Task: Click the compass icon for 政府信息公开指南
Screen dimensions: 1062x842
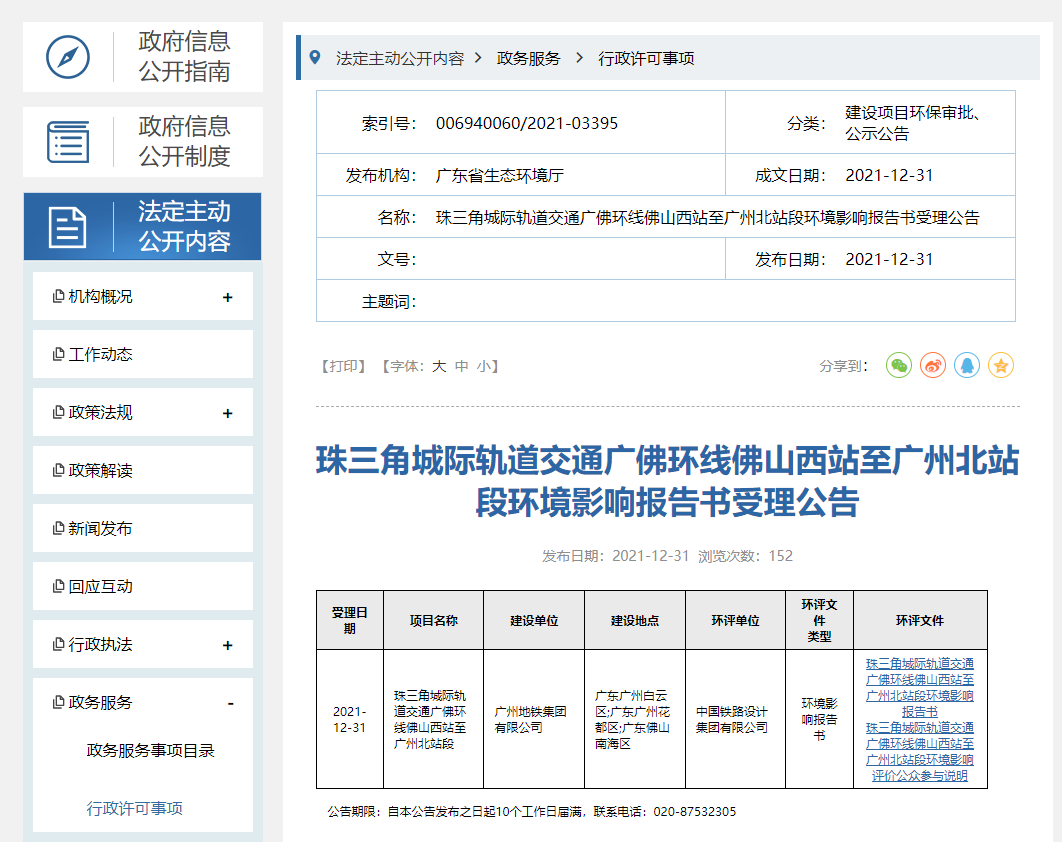Action: tap(68, 57)
